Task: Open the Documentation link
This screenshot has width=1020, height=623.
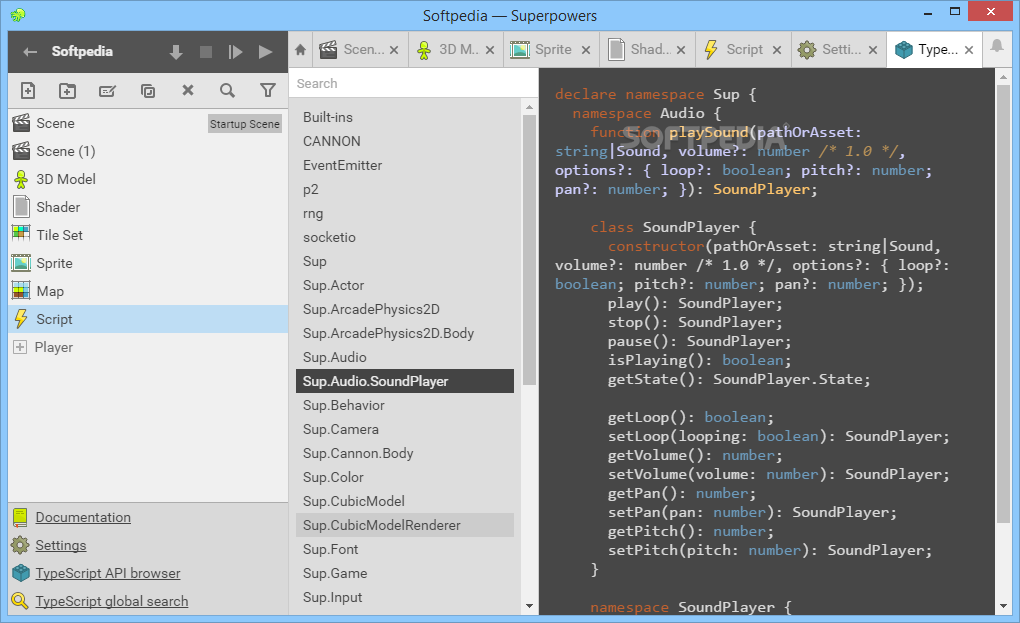Action: coord(83,518)
